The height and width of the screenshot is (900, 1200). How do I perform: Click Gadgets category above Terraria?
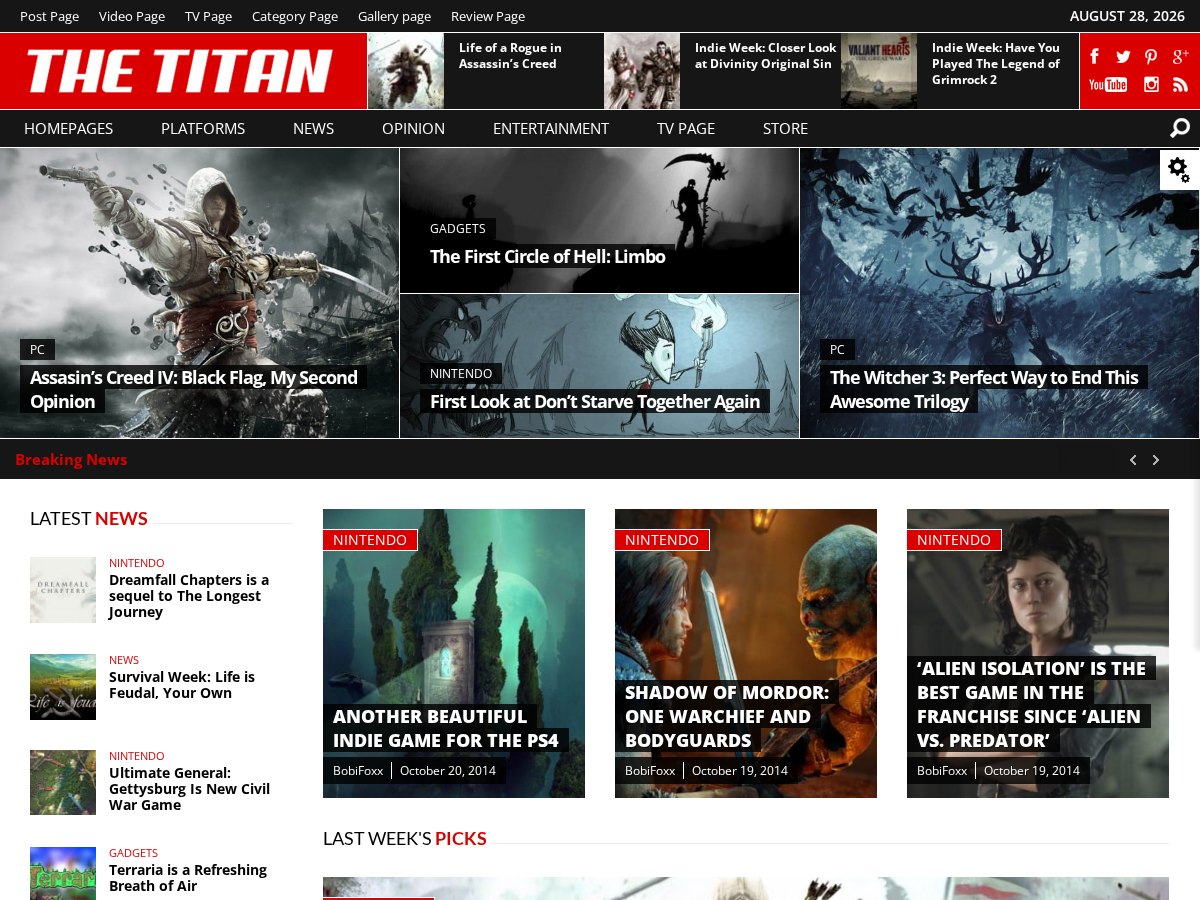[133, 853]
